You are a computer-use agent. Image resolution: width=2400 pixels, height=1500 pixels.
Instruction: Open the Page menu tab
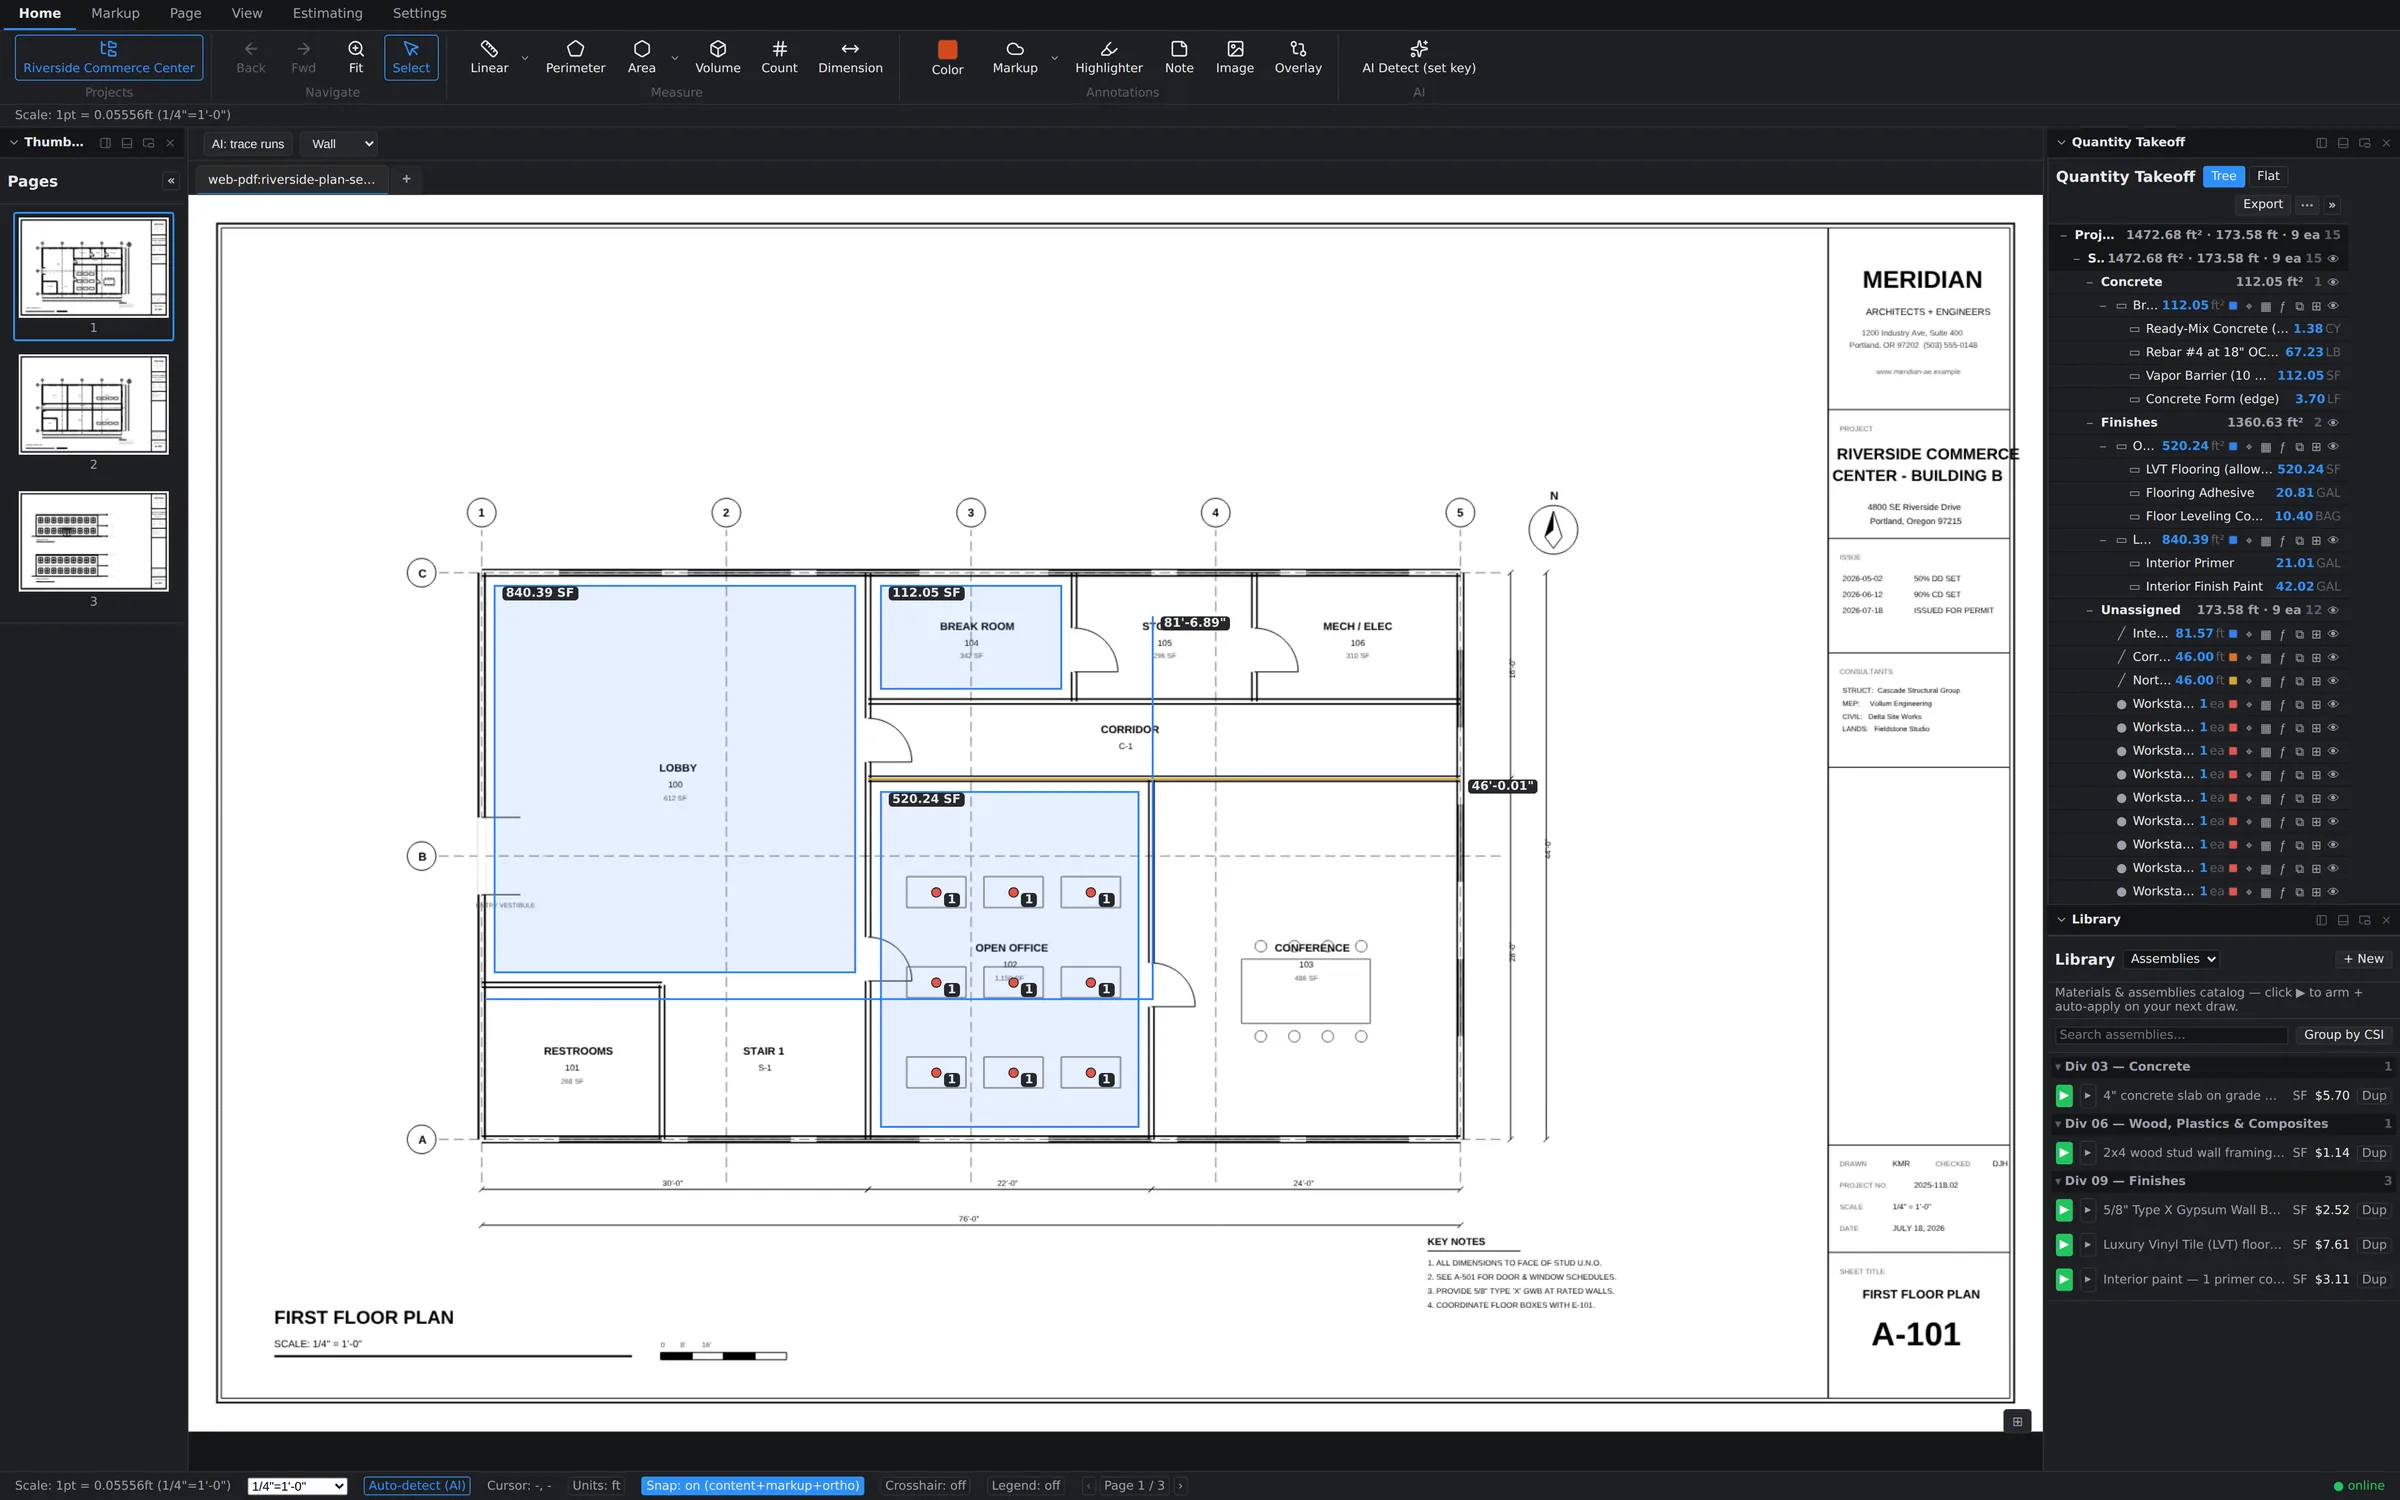tap(185, 13)
